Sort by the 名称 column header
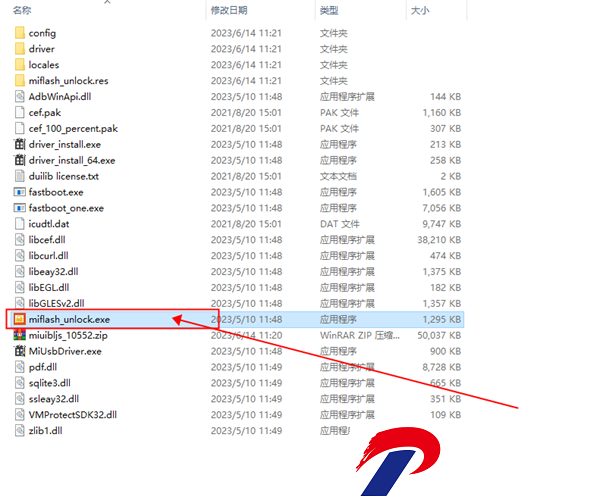Image resolution: width=600 pixels, height=503 pixels. pos(22,10)
